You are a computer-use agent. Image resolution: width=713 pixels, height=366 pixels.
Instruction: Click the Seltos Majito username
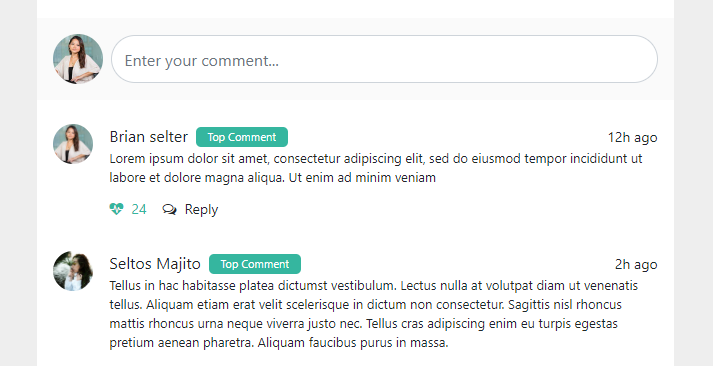[x=155, y=264]
